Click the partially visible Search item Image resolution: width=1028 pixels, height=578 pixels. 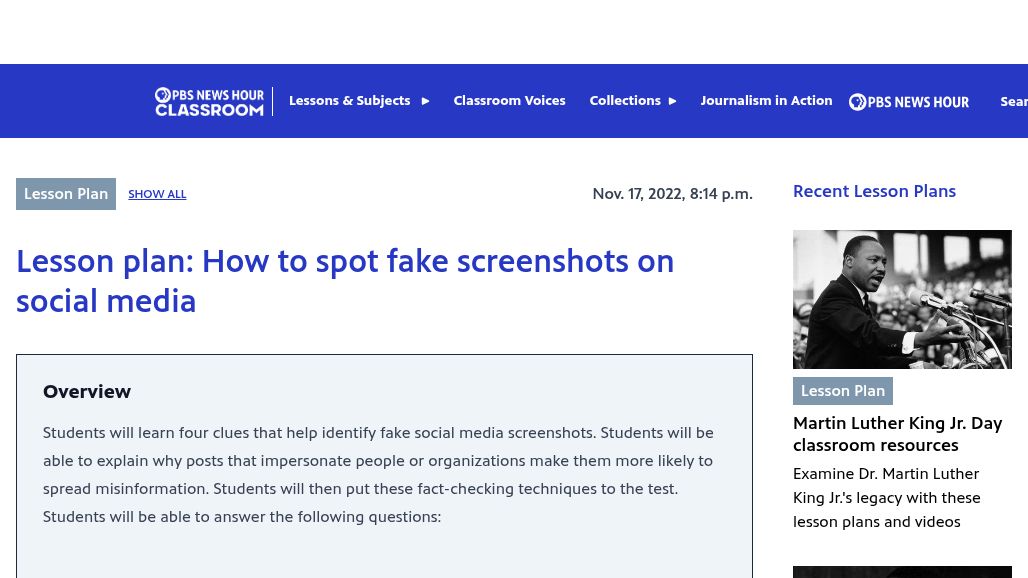click(1013, 101)
